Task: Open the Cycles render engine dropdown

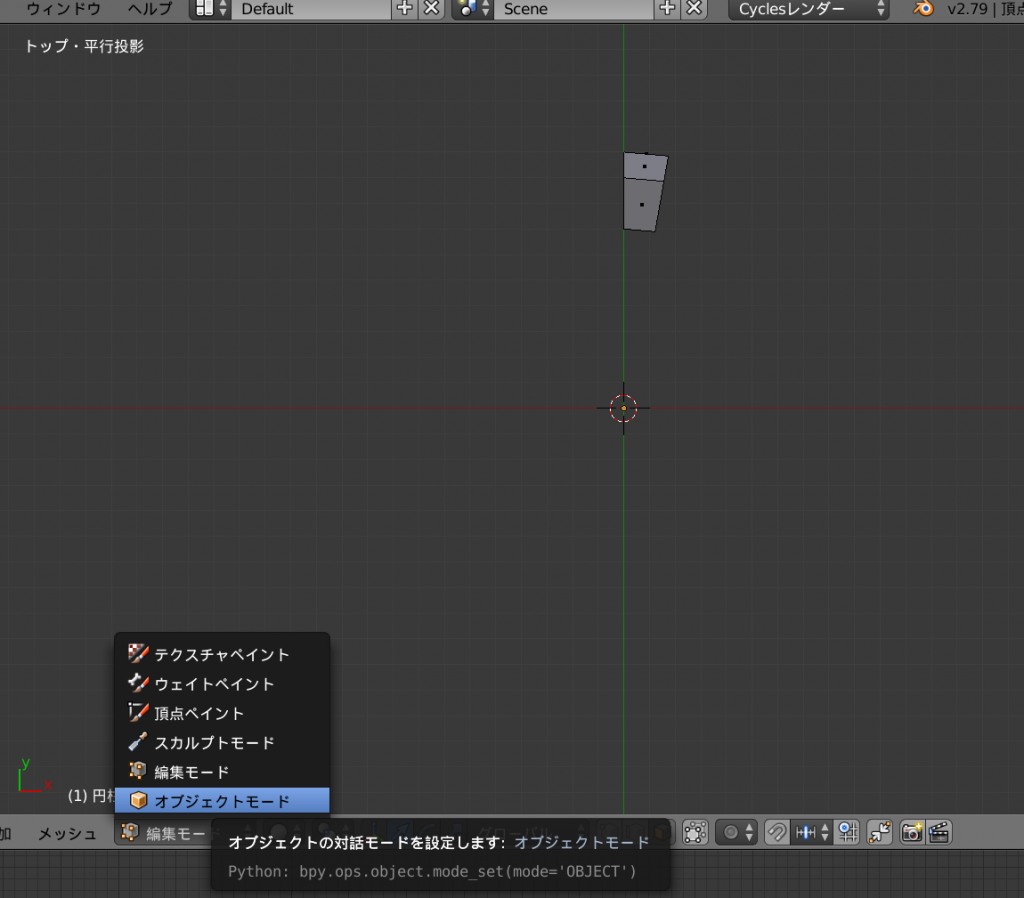Action: tap(808, 9)
